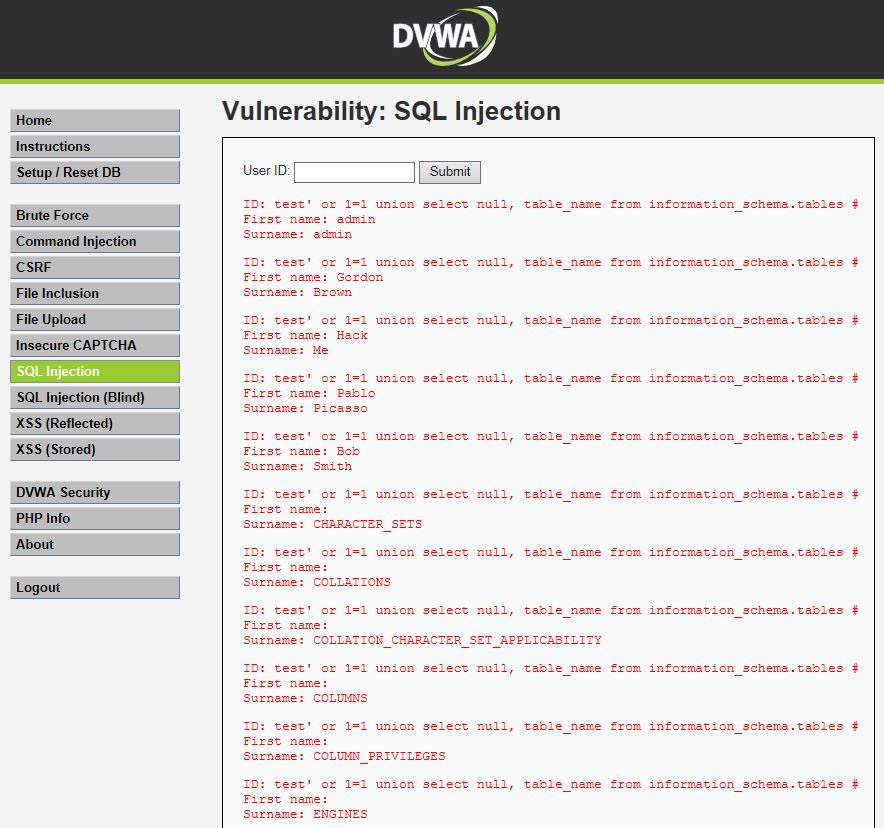Open DVWA Security settings

click(95, 493)
